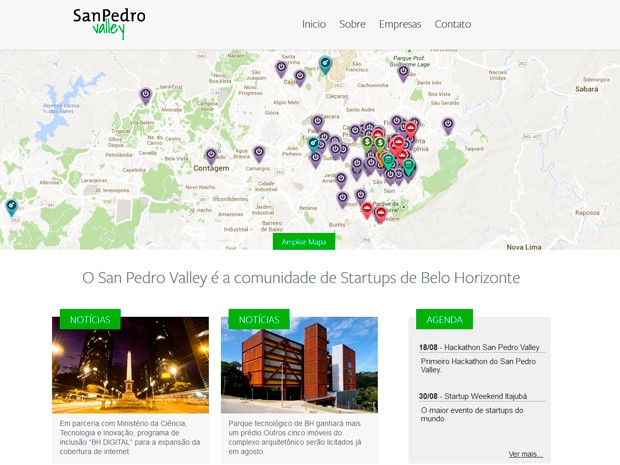Open the red building news thumbnail
The width and height of the screenshot is (620, 465).
point(299,365)
